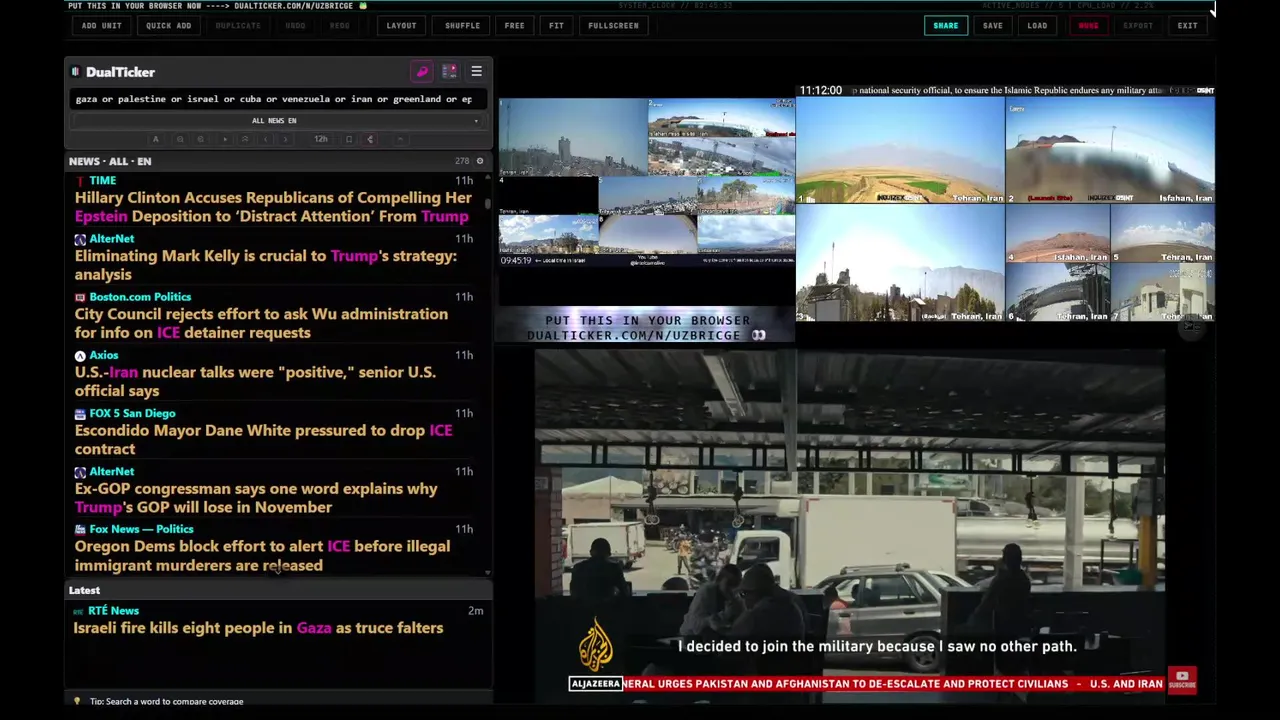Image resolution: width=1280 pixels, height=720 pixels.
Task: Click the LOAD toolbar item
Action: (1037, 26)
